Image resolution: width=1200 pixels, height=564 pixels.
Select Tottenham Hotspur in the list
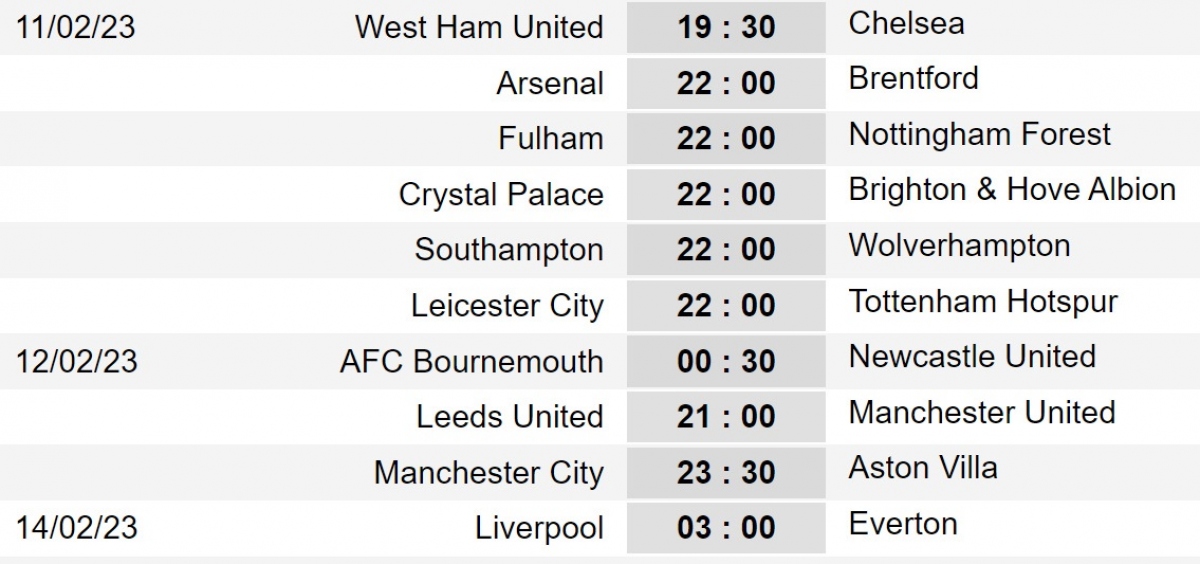point(983,301)
